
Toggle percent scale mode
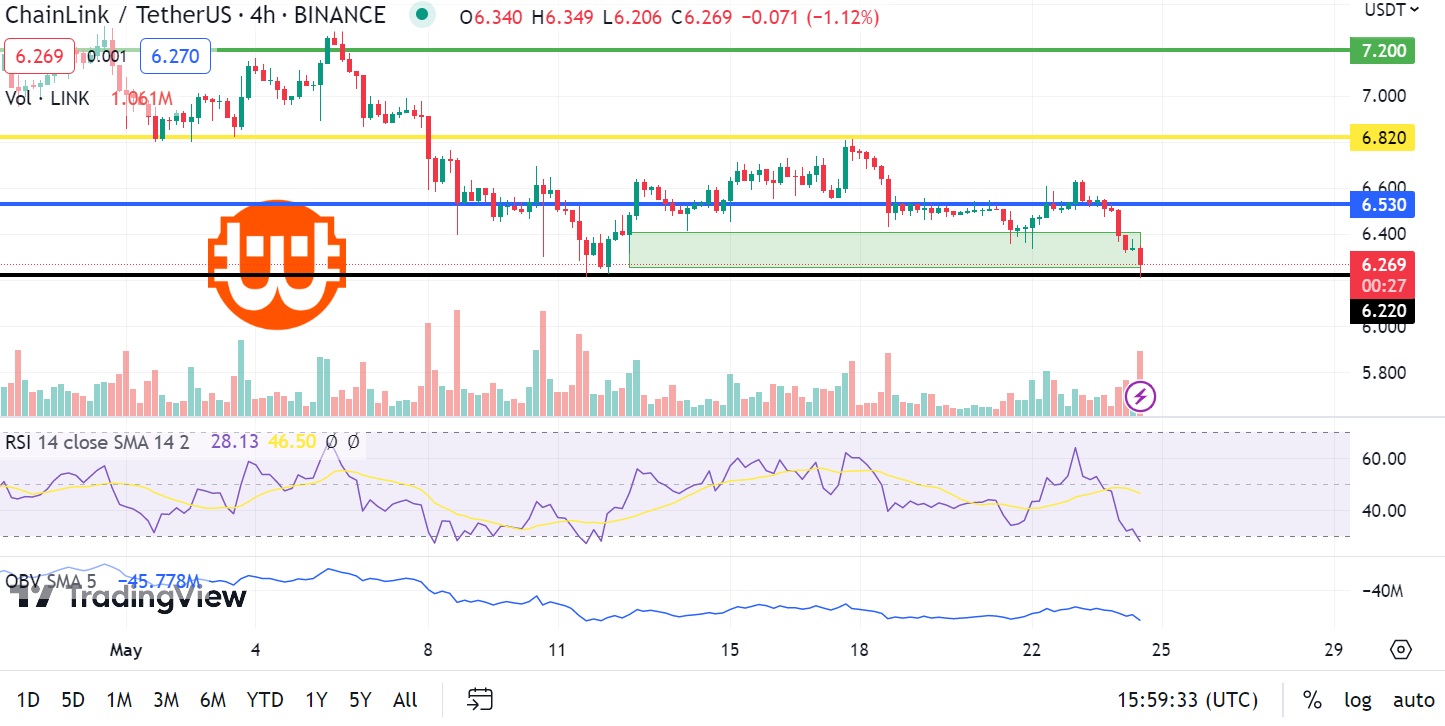pos(1311,699)
